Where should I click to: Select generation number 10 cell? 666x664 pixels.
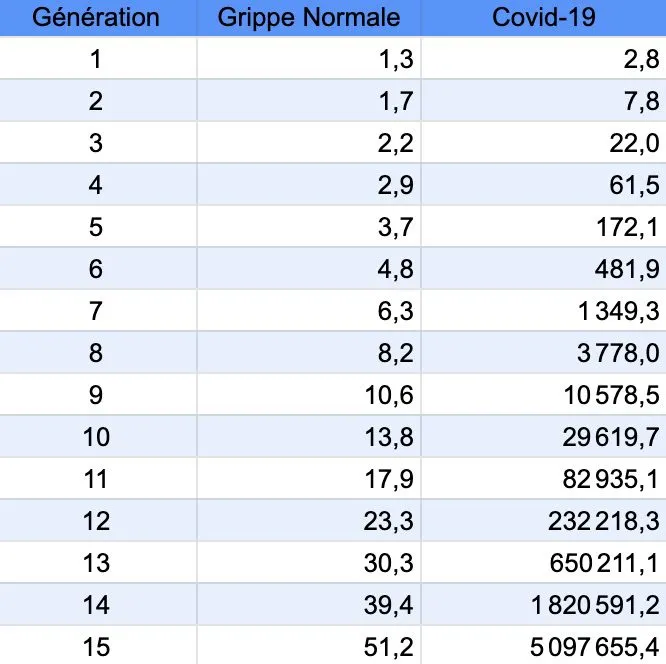pos(96,437)
